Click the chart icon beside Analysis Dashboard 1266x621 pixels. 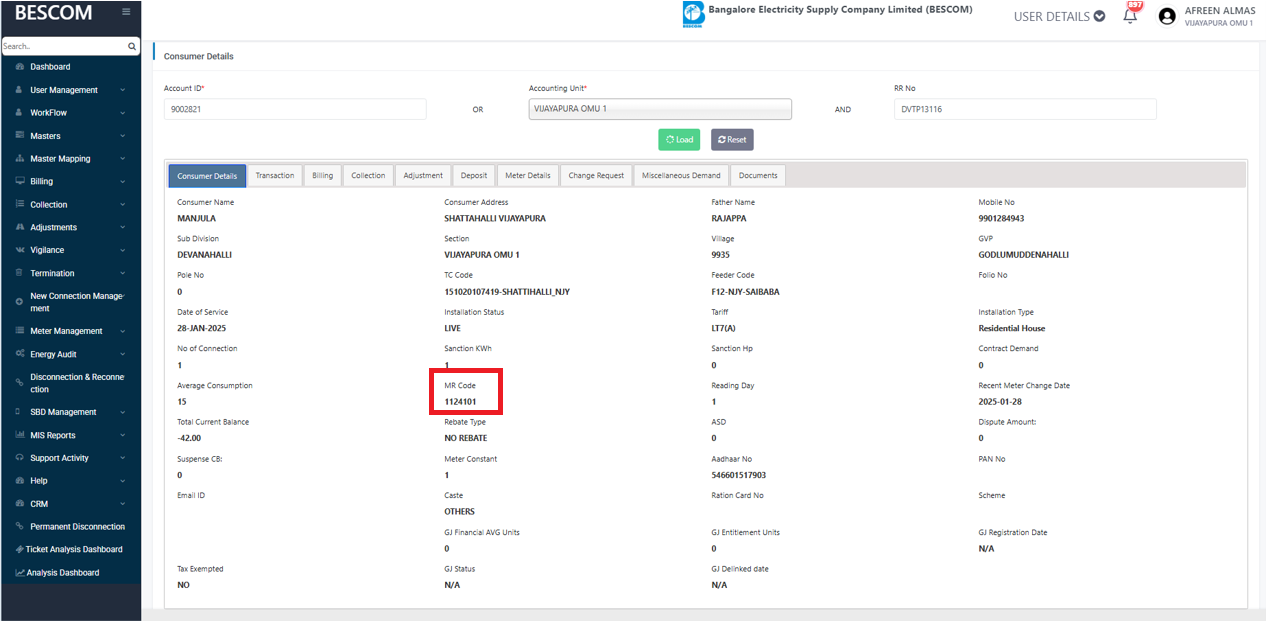tap(20, 573)
